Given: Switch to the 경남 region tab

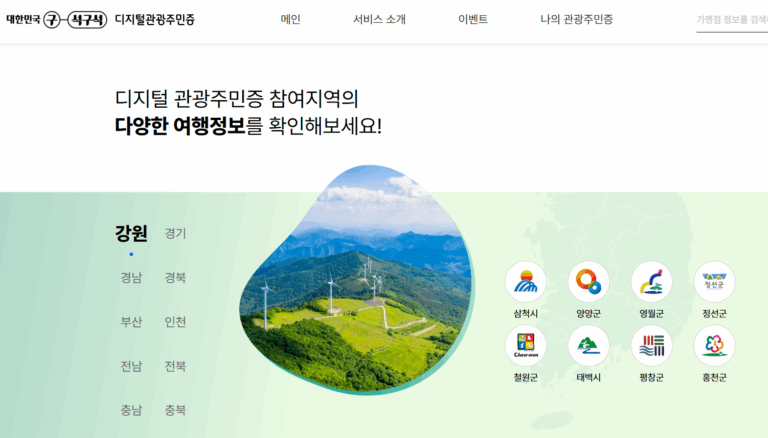Looking at the screenshot, I should click(x=131, y=278).
